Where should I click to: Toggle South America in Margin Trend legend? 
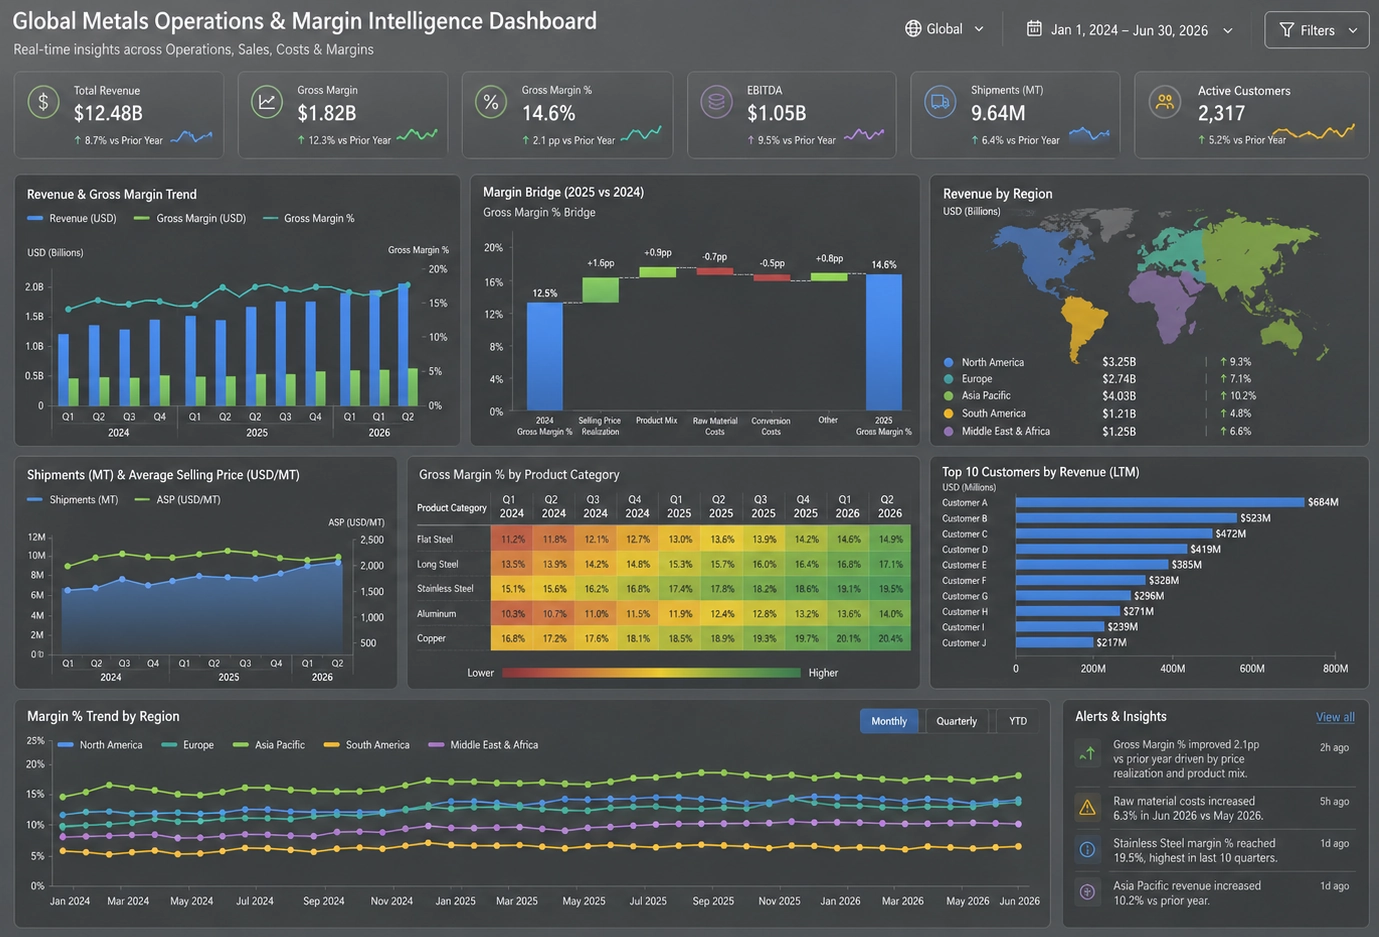367,745
